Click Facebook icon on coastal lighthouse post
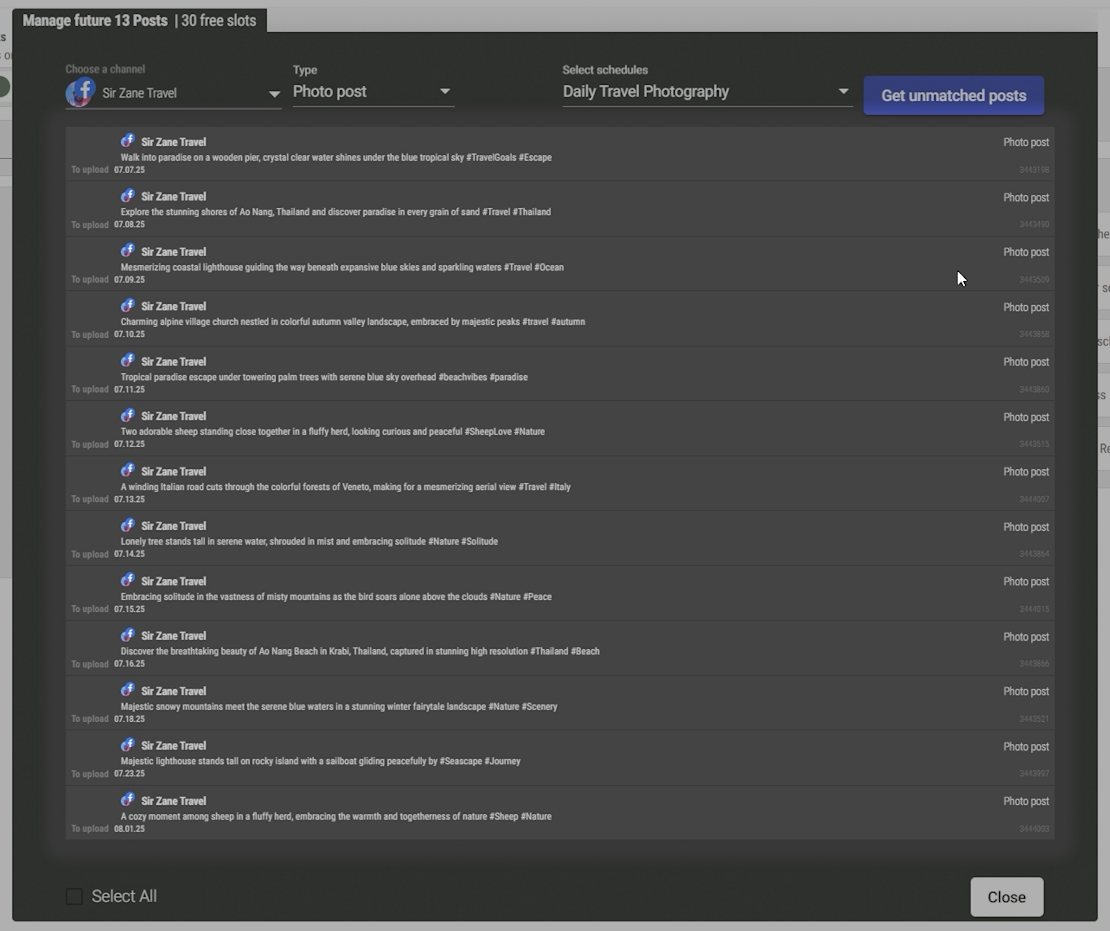 (128, 251)
